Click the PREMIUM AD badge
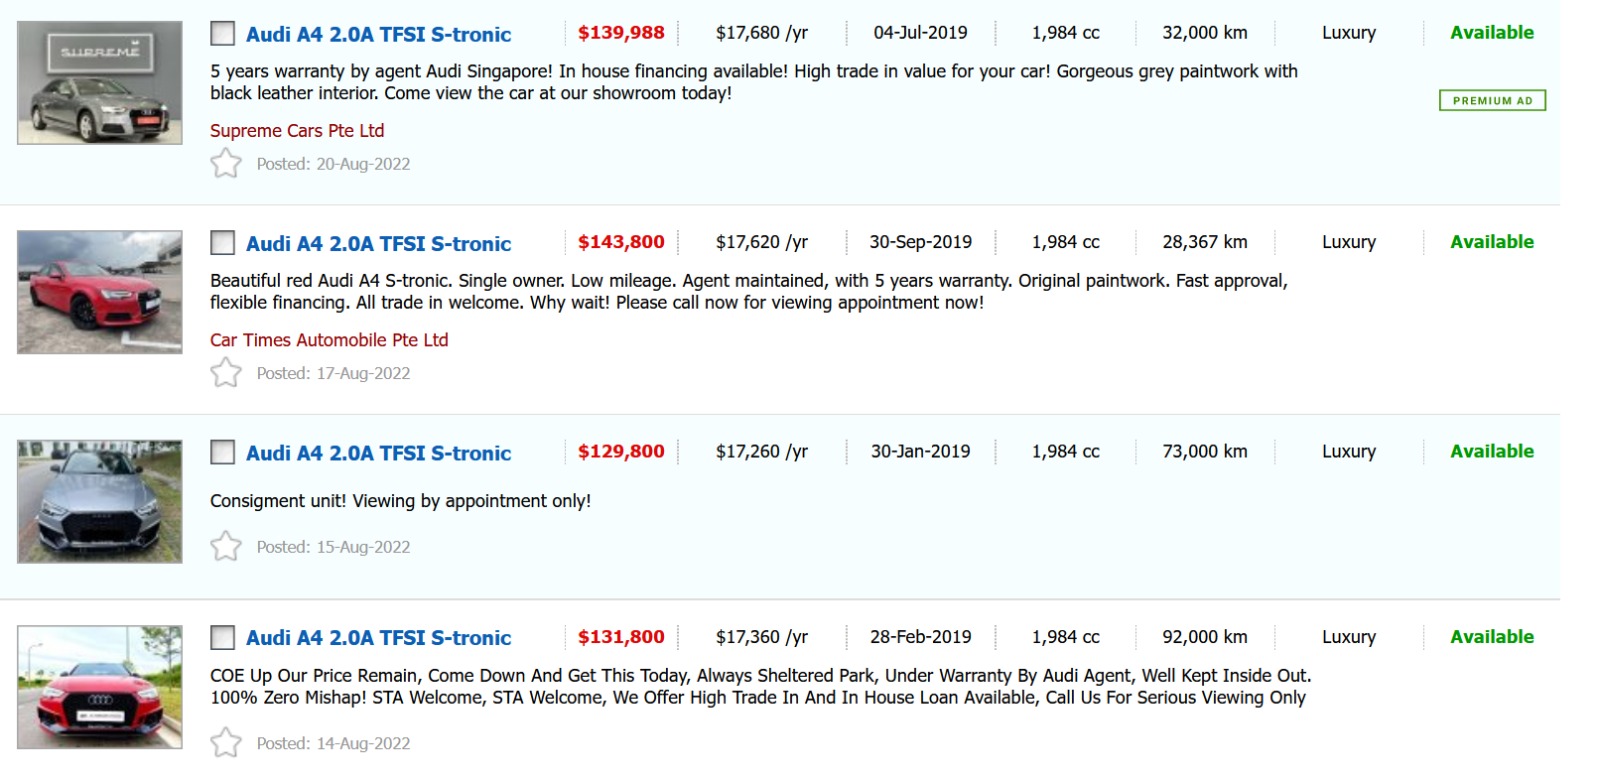This screenshot has height=781, width=1600. click(x=1492, y=100)
